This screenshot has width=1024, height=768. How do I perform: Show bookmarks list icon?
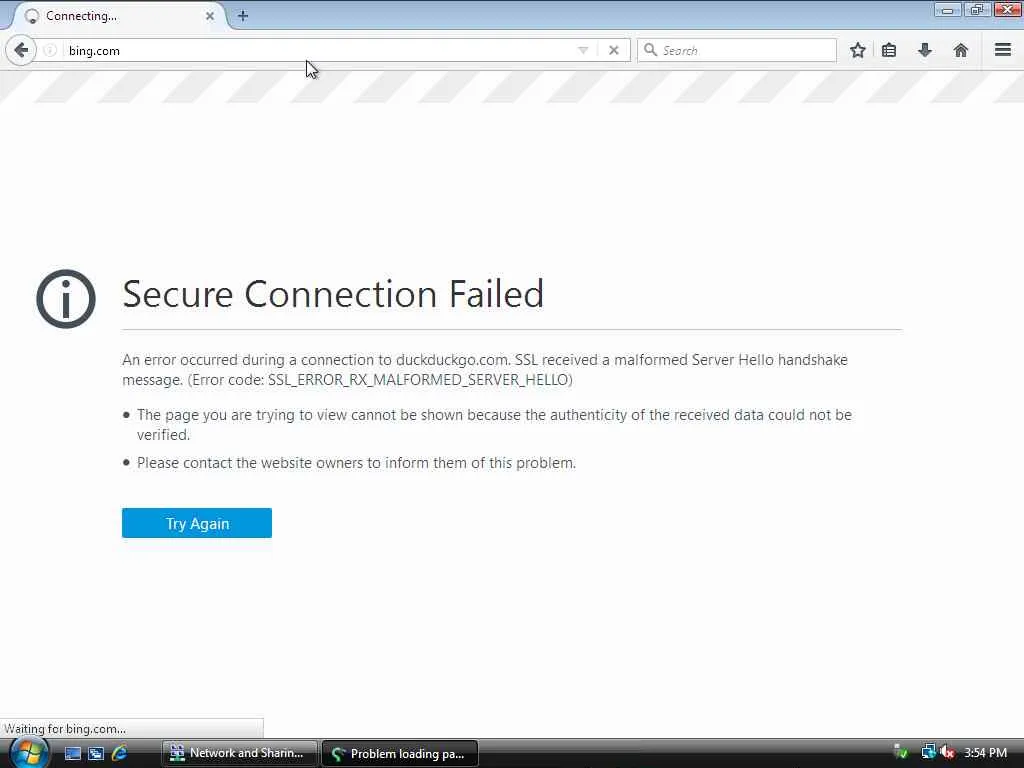click(889, 50)
